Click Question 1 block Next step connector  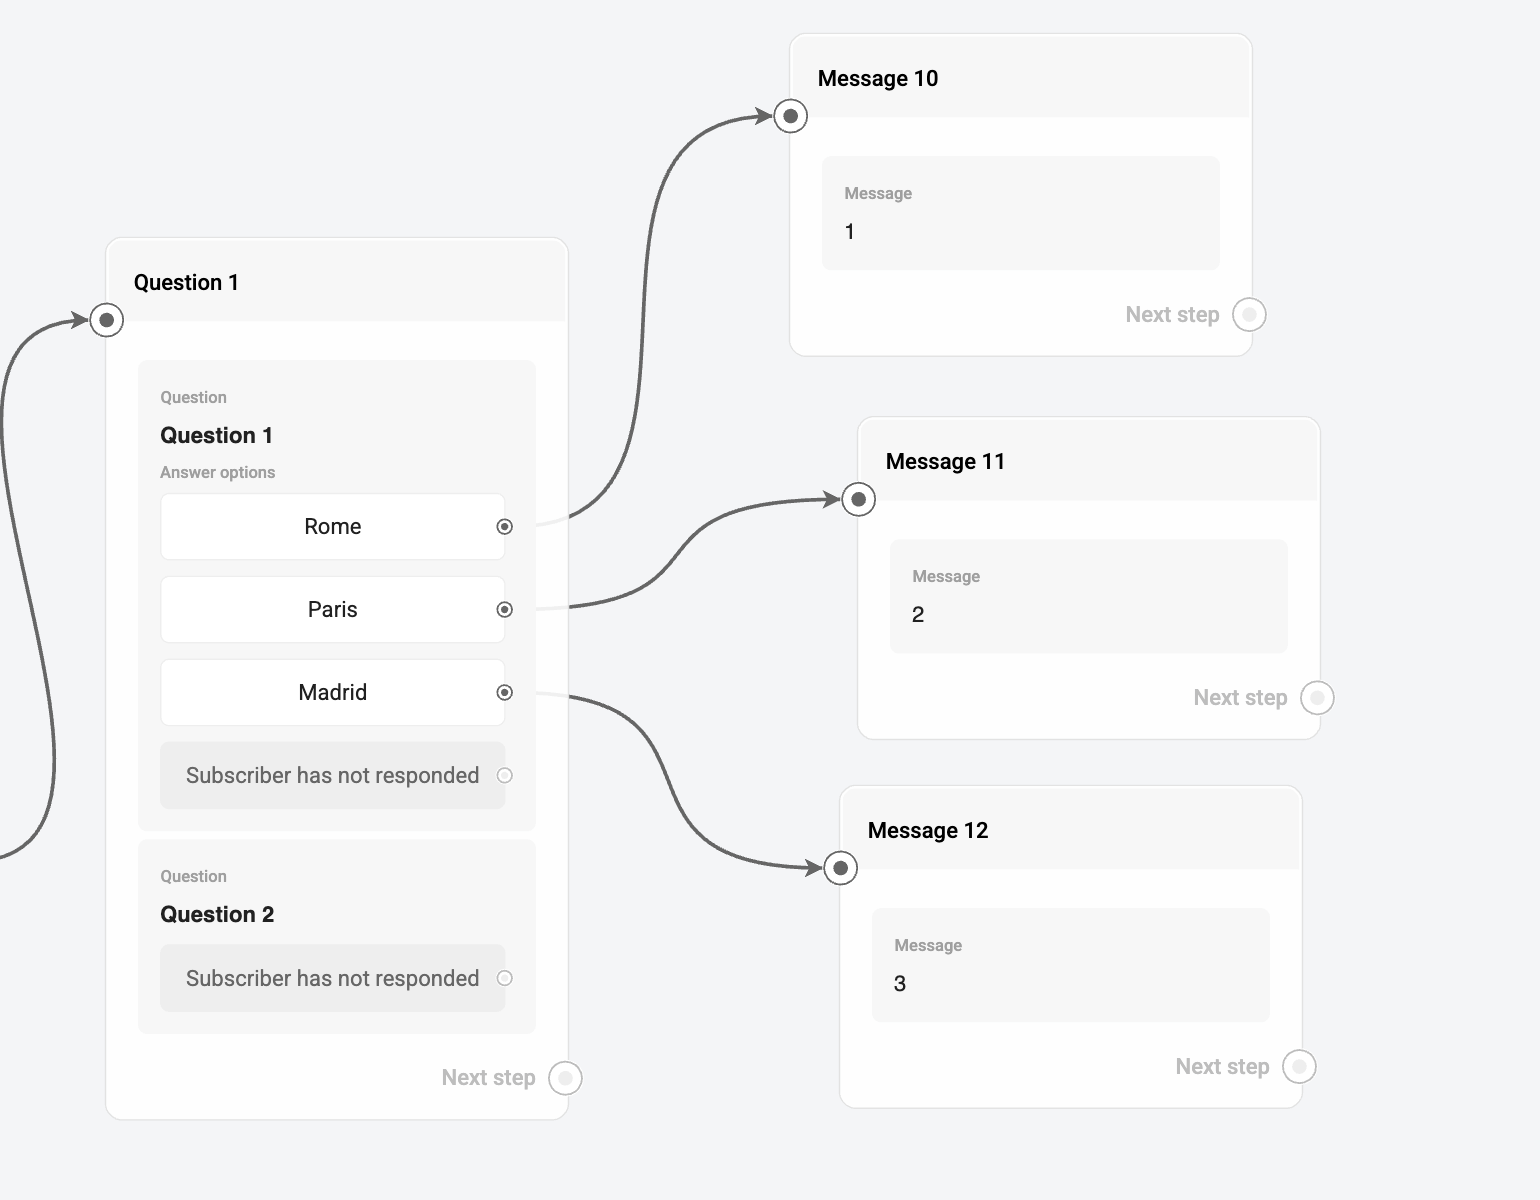click(x=565, y=1078)
